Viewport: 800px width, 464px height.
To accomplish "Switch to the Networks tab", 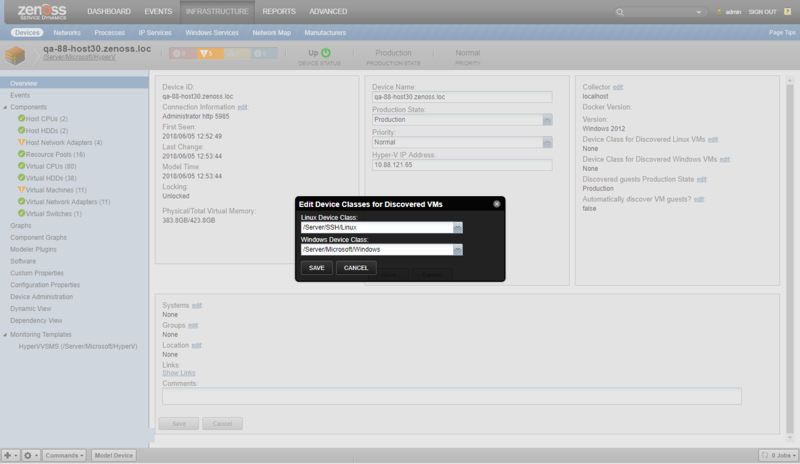I will coord(67,33).
